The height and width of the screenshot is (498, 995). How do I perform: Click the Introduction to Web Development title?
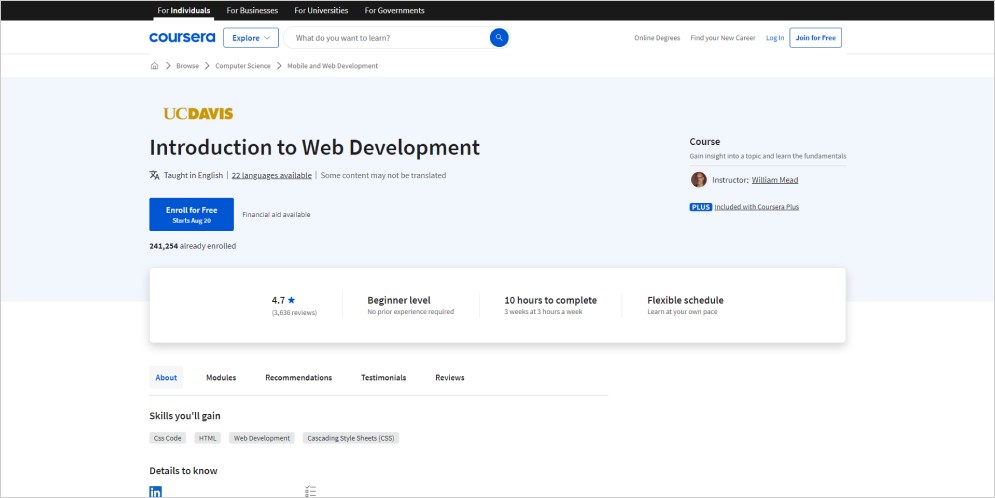(x=315, y=147)
